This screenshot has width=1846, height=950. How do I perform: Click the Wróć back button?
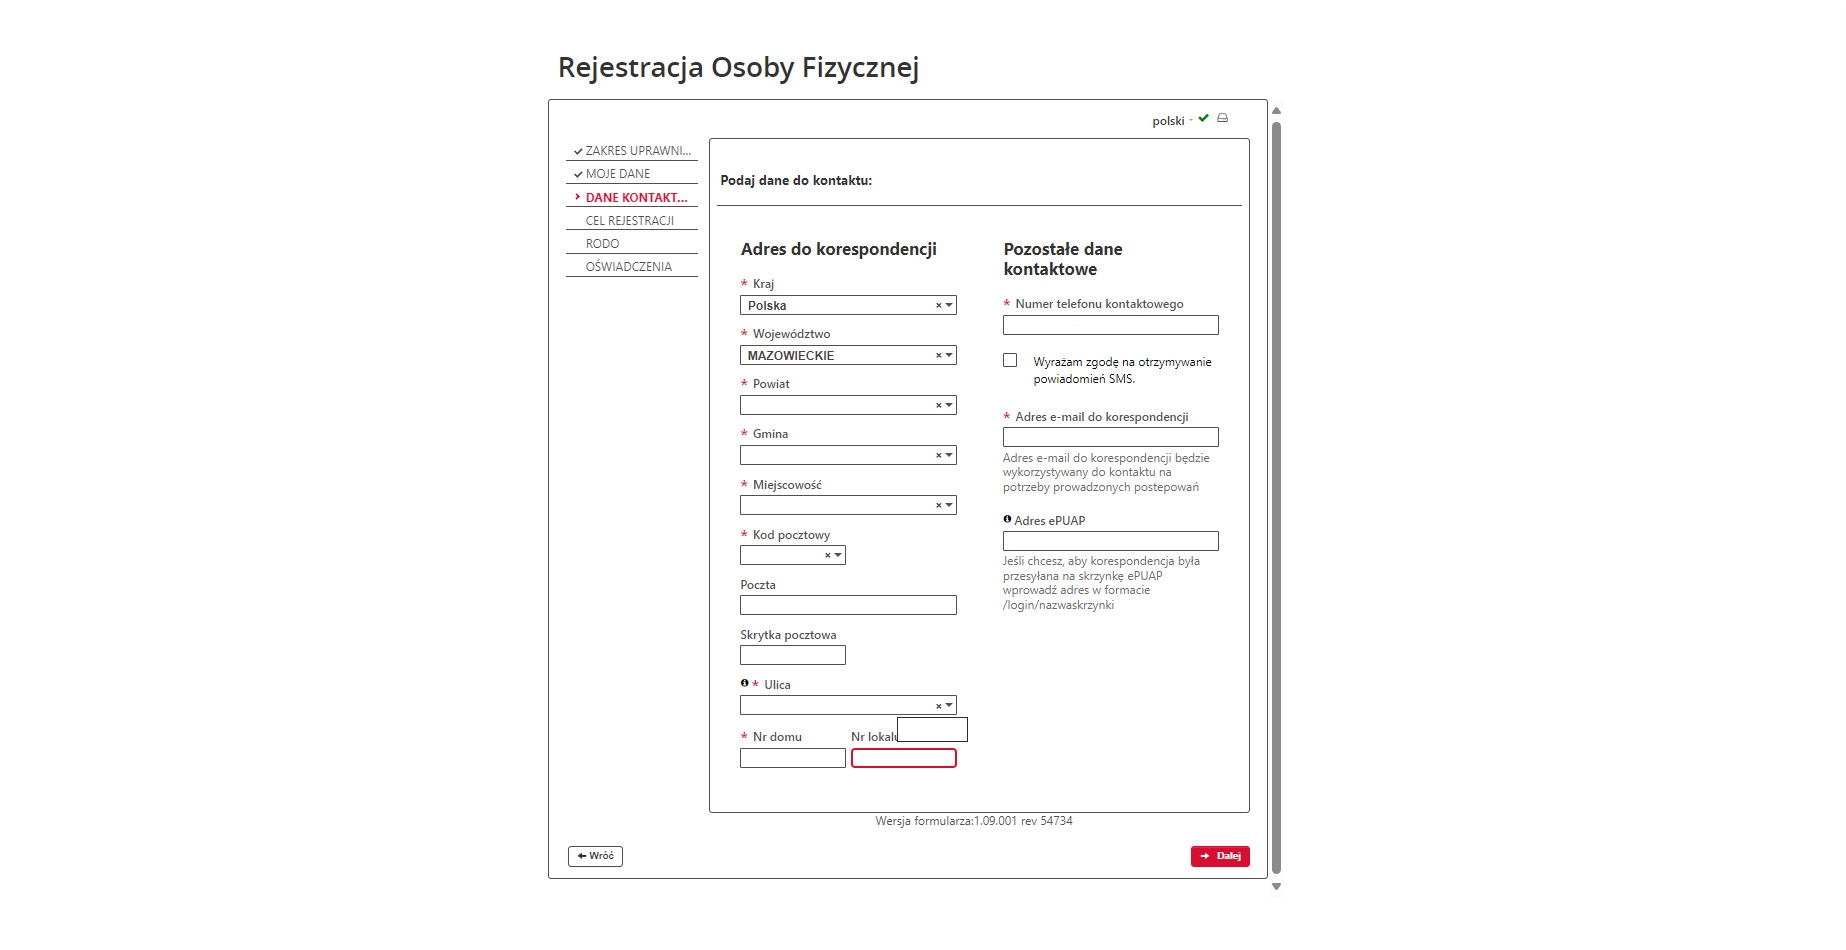[595, 856]
